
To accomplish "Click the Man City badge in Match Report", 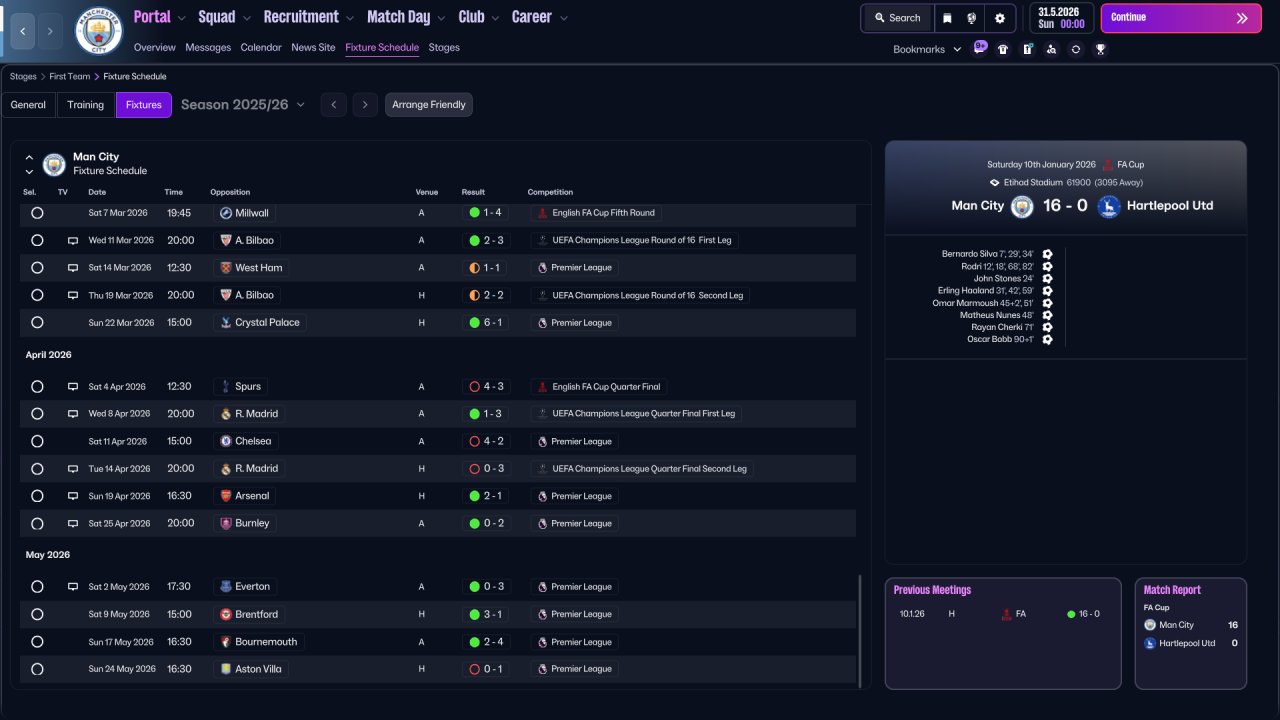I will point(1150,625).
